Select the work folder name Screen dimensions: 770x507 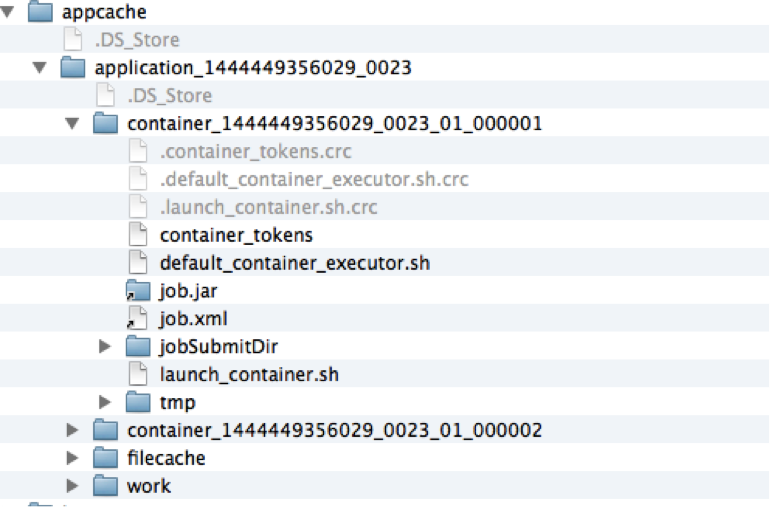[149, 486]
